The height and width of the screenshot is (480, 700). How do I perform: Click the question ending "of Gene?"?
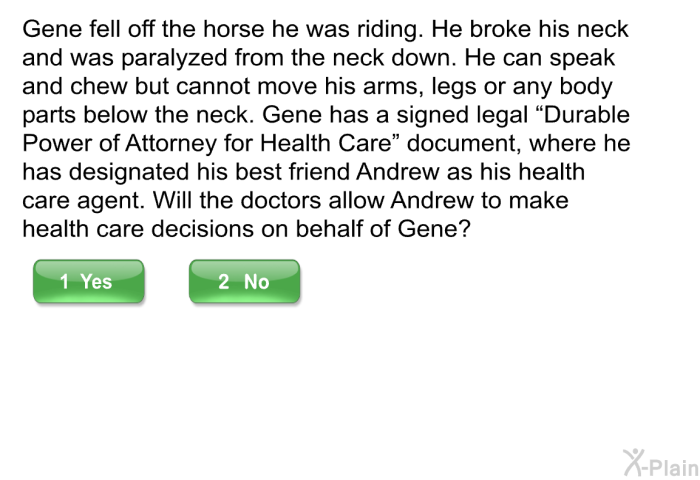(x=423, y=229)
